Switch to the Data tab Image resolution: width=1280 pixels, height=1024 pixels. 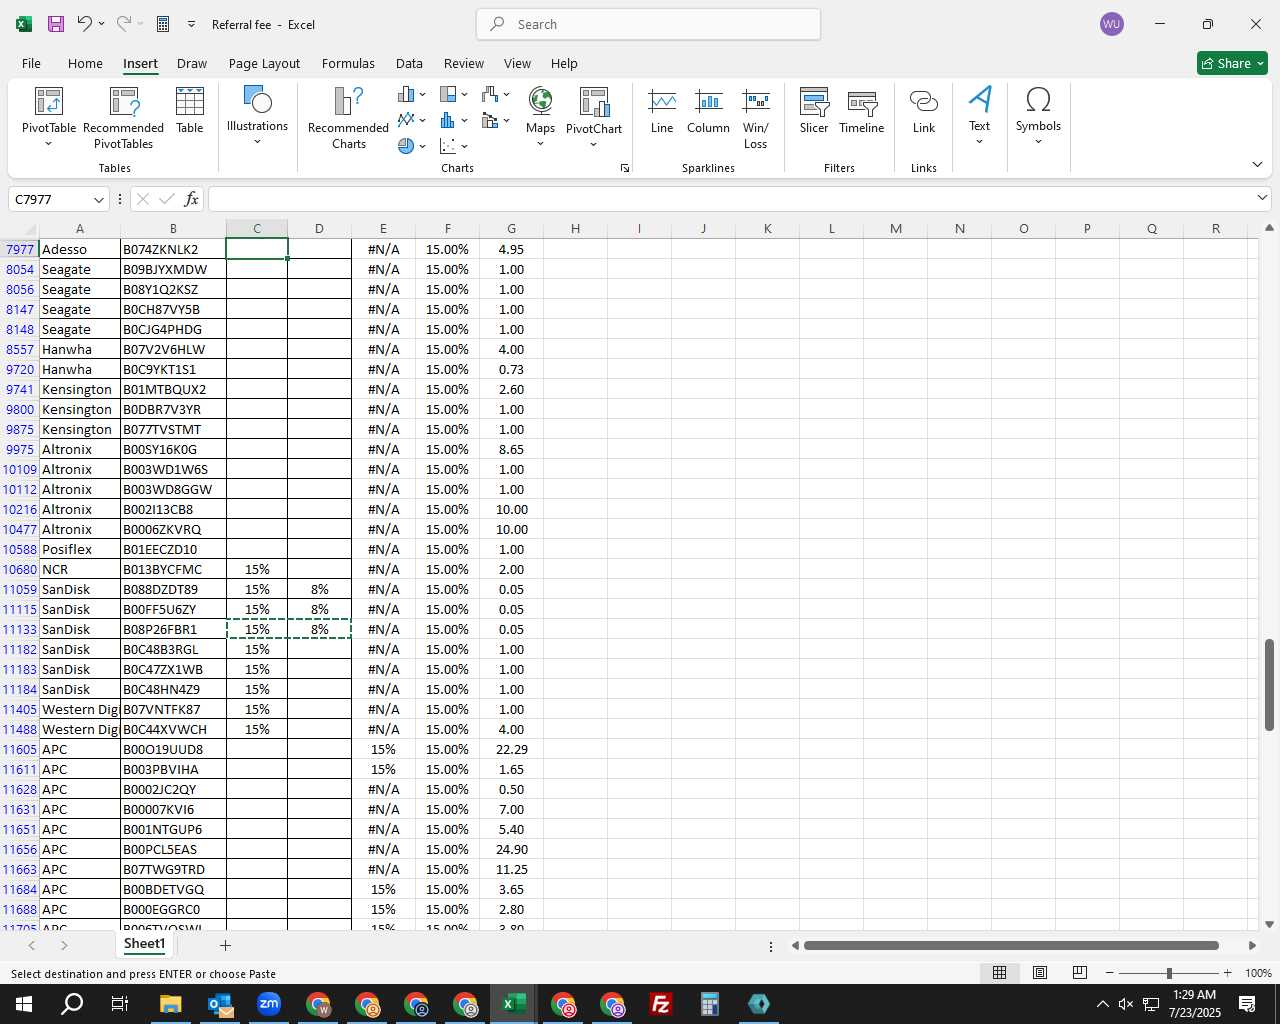coord(409,63)
